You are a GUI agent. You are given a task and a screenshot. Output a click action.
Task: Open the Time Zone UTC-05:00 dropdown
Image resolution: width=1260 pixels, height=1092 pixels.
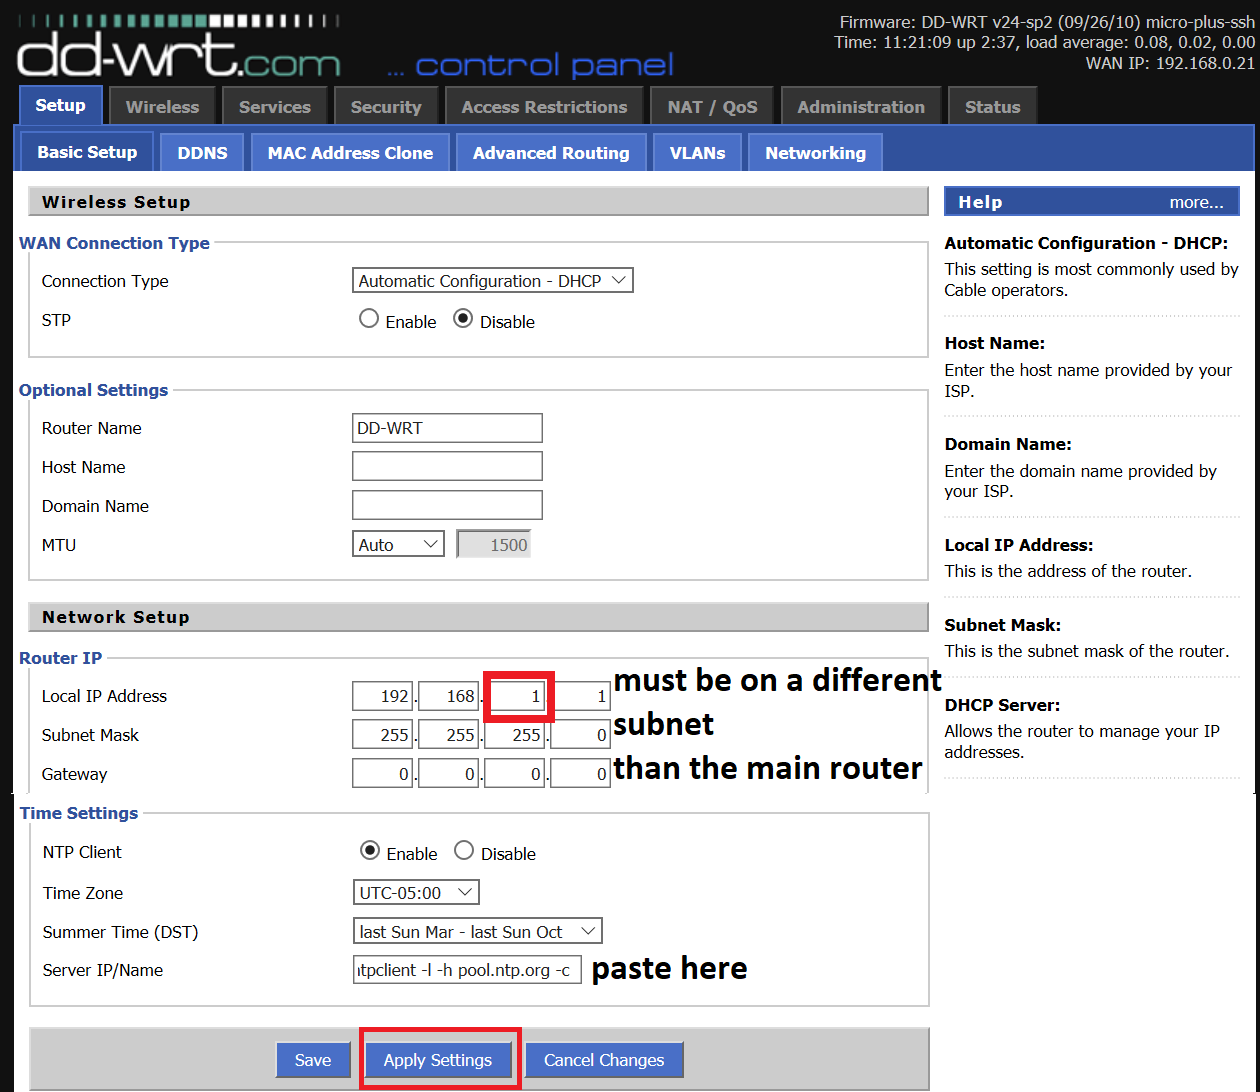point(416,892)
